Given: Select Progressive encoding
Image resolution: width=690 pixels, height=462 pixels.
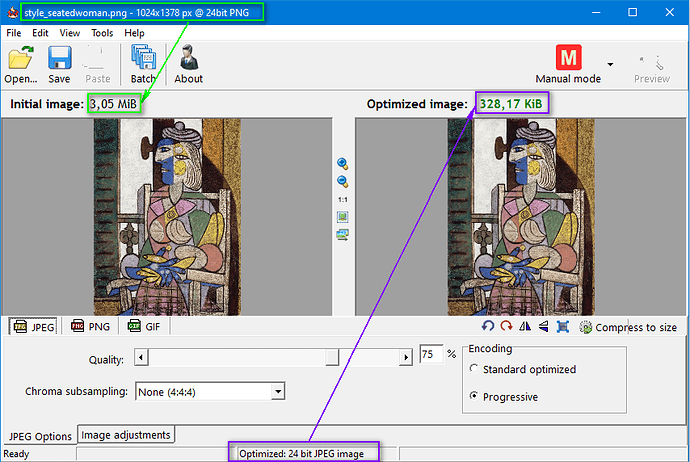Looking at the screenshot, I should tap(503, 396).
